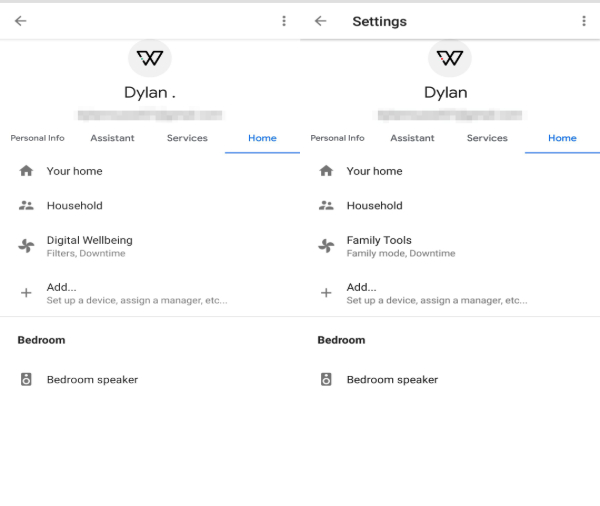Screen dimensions: 600x506
Task: Click the Household people icon on right screen
Action: click(326, 206)
